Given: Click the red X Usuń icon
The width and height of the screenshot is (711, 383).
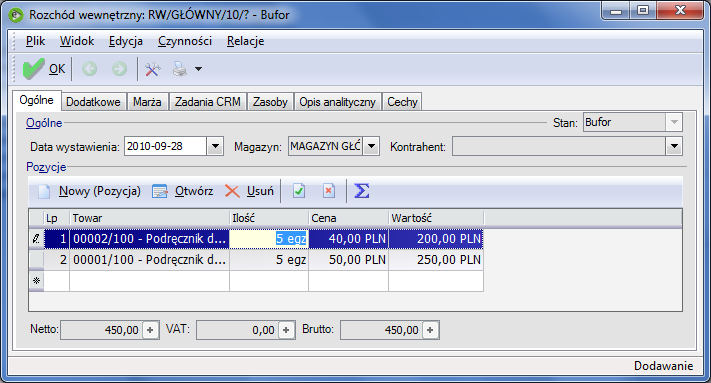Looking at the screenshot, I should coord(232,191).
